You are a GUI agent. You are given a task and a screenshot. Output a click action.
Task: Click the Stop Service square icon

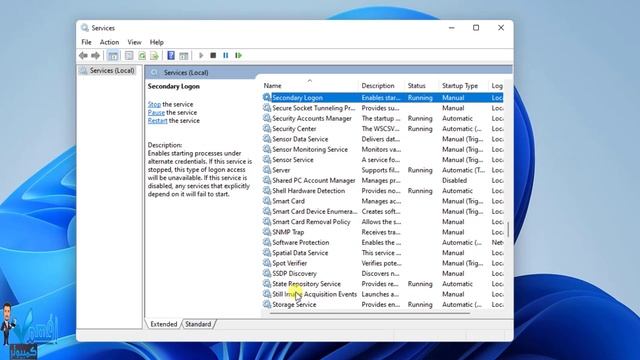tap(213, 56)
